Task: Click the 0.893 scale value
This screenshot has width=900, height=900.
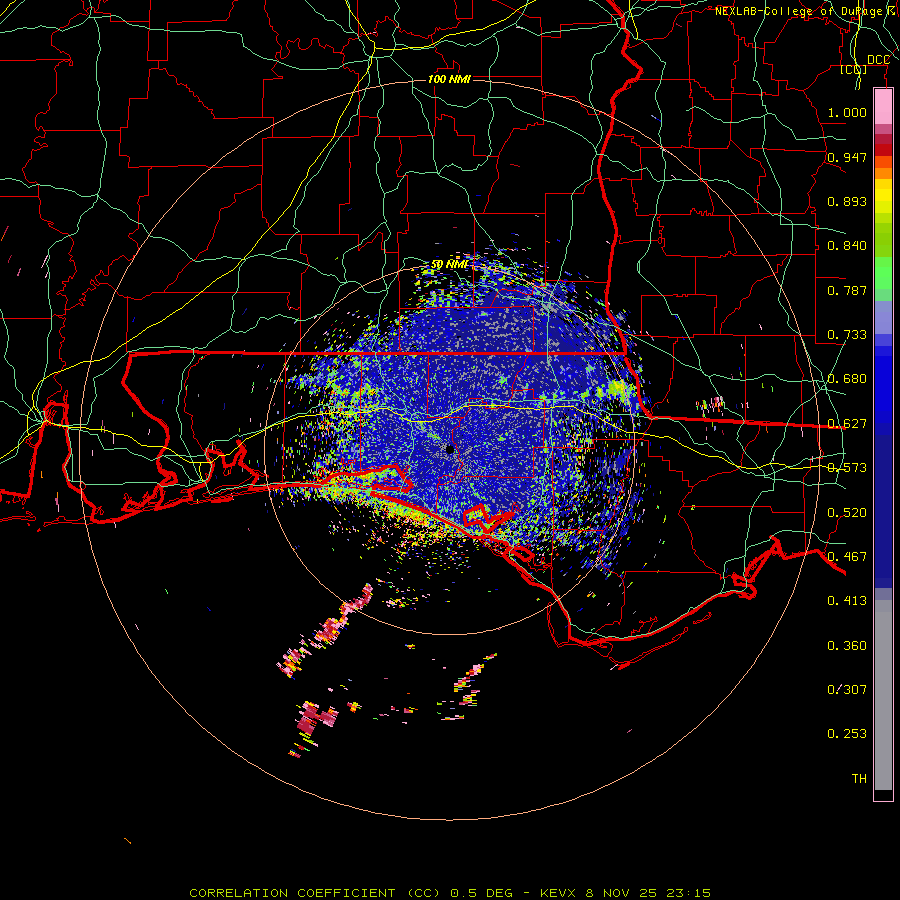Action: click(847, 201)
